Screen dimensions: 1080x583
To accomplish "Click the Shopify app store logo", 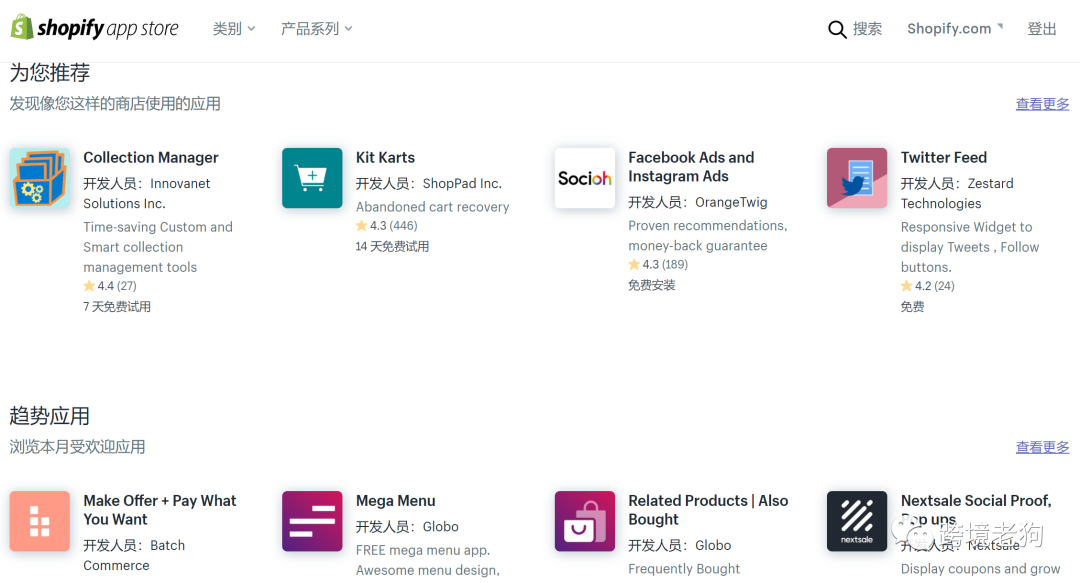I will tap(95, 28).
